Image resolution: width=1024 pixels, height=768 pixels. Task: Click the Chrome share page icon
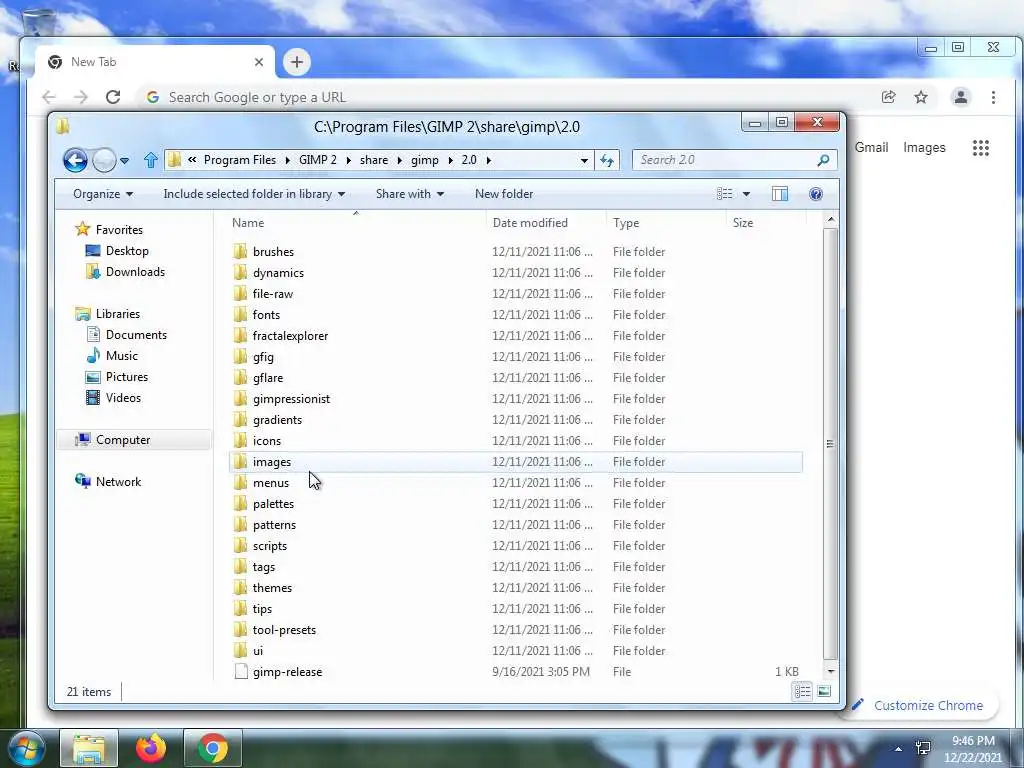(888, 97)
